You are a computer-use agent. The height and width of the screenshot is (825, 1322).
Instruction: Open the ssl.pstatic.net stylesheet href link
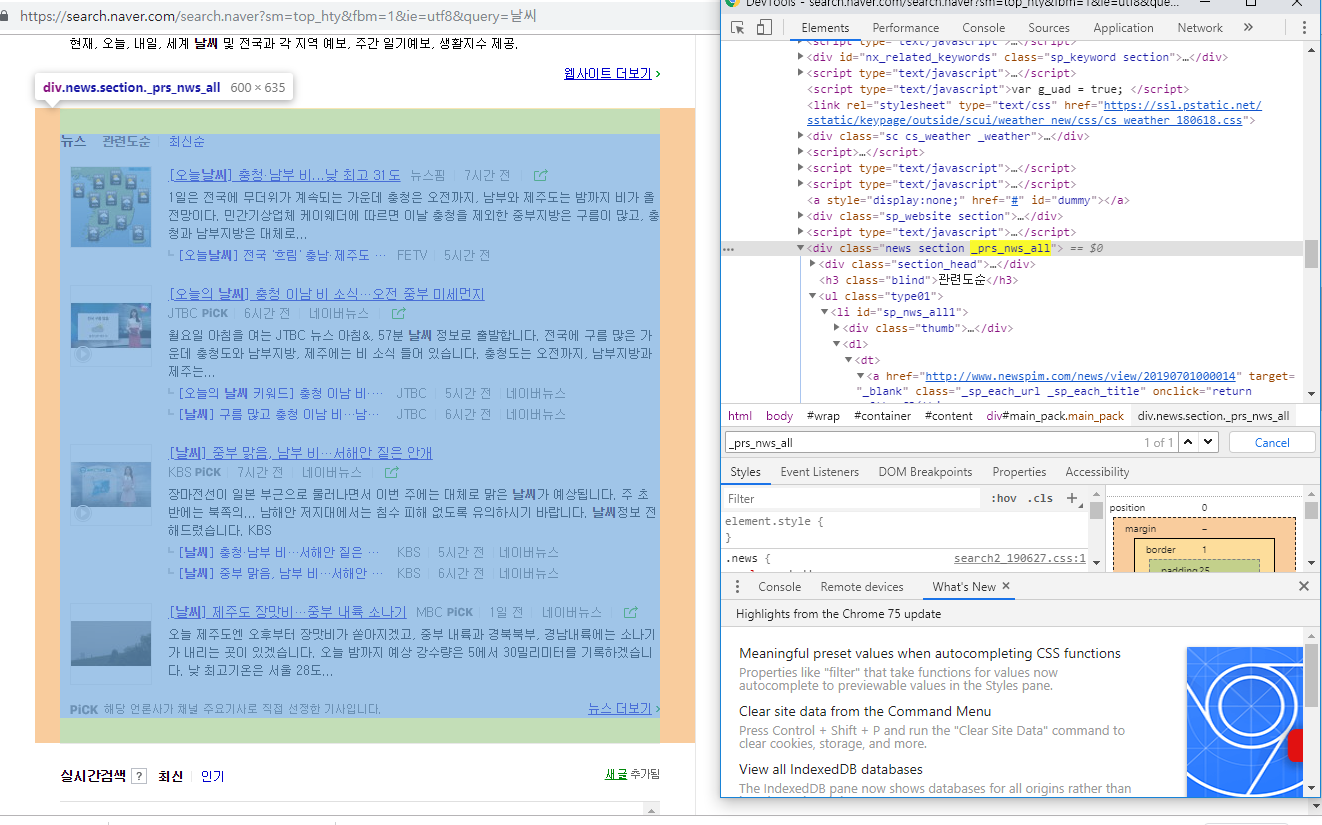coord(1033,112)
